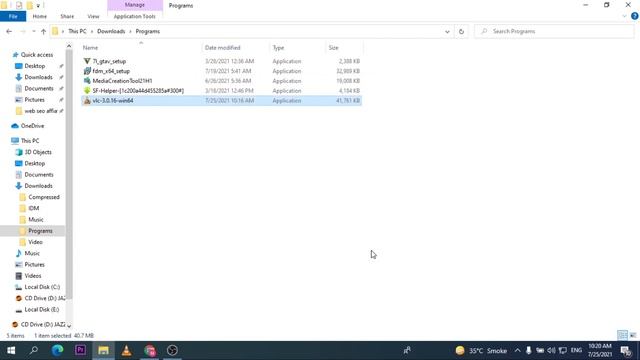Launch Microsoft Edge from taskbar
The height and width of the screenshot is (360, 640).
click(57, 350)
